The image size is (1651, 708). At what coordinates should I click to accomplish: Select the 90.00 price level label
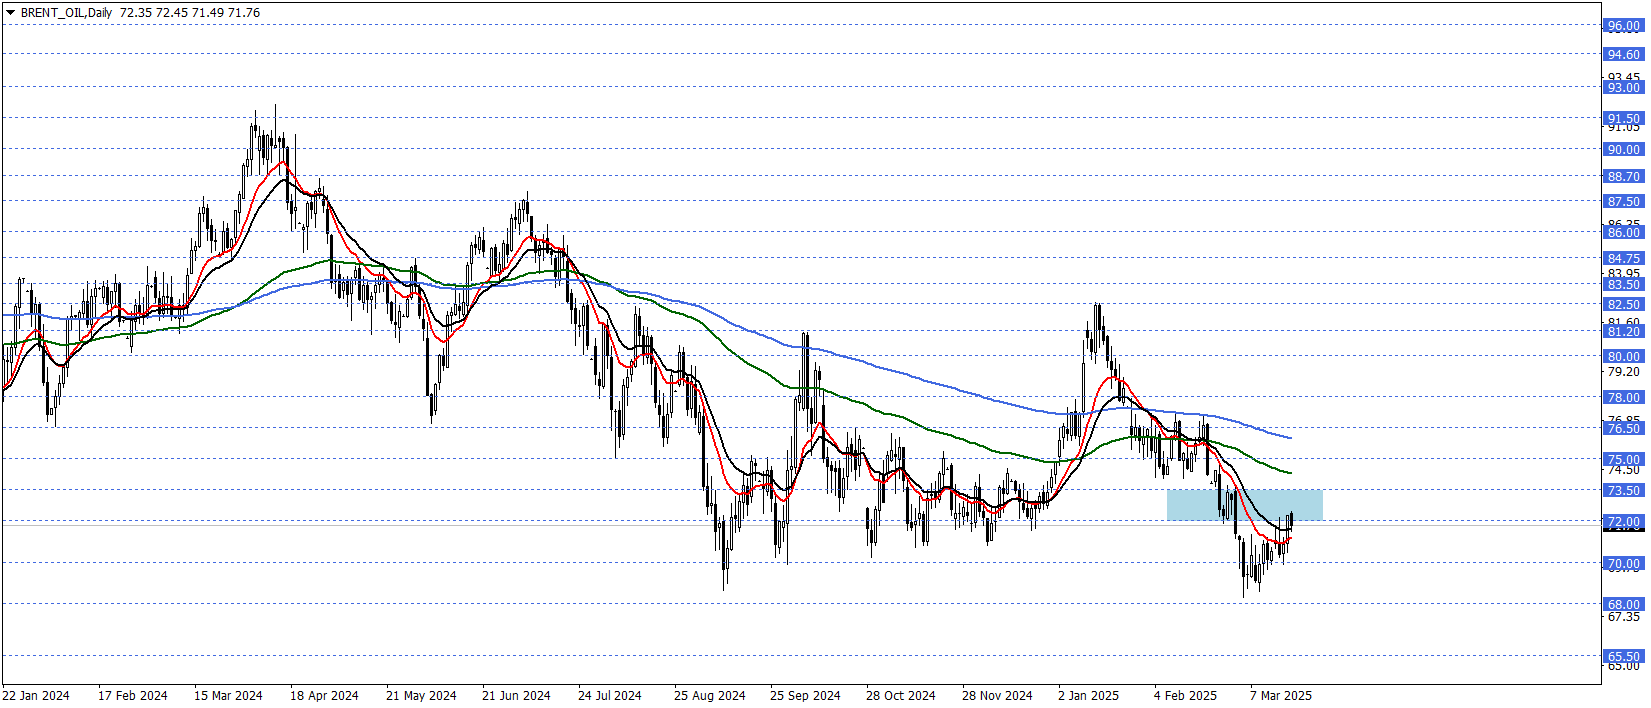point(1624,150)
